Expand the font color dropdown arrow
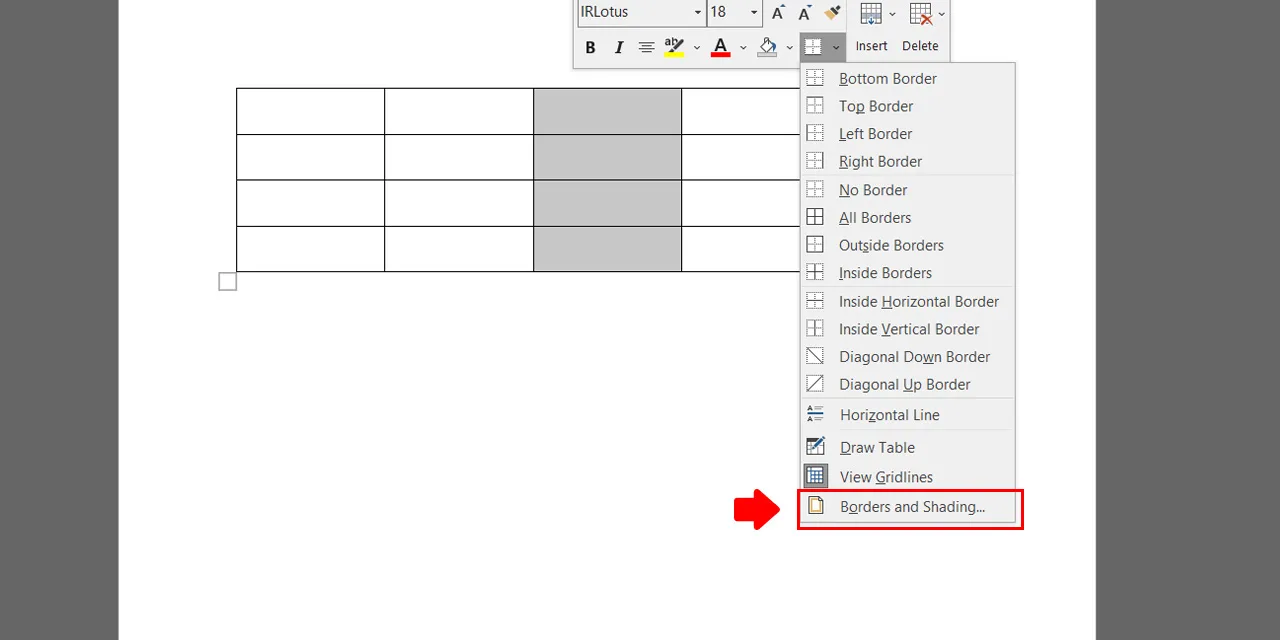 [743, 47]
